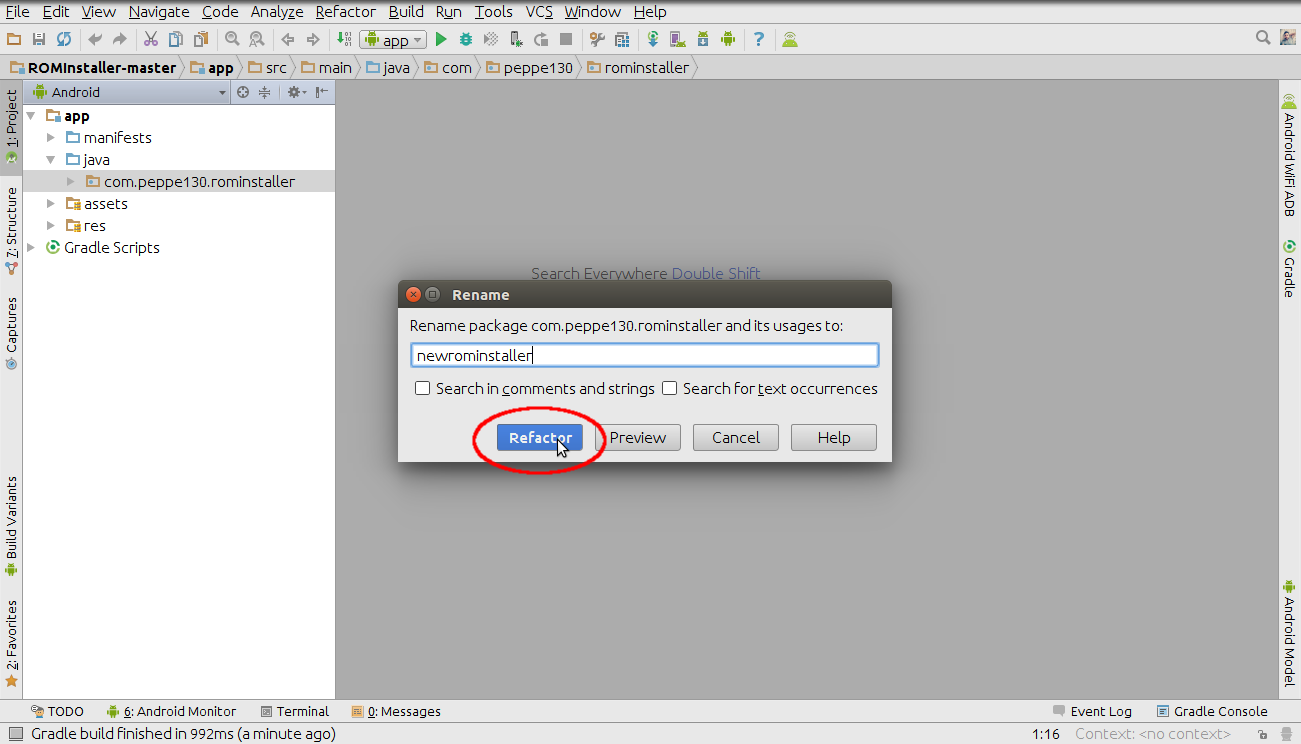The height and width of the screenshot is (744, 1301).
Task: Open the Refactor menu
Action: pyautogui.click(x=345, y=12)
